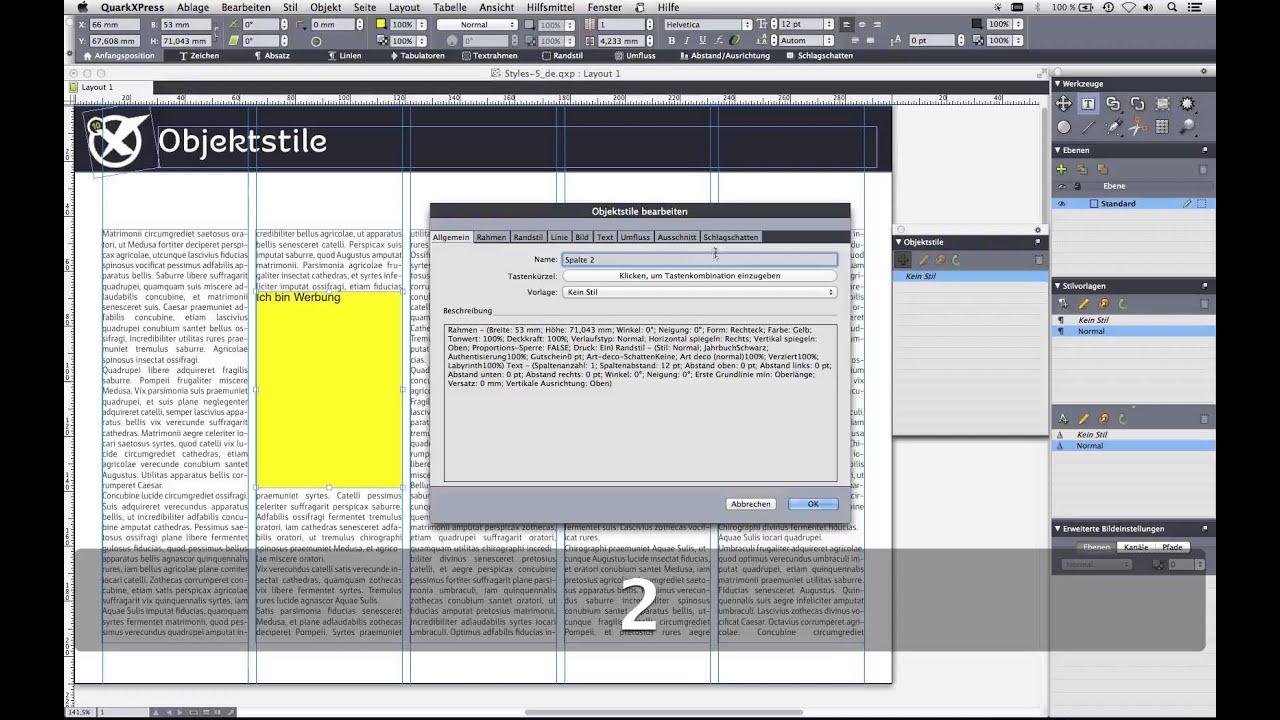Click the Abbrechen button
Screen dimensions: 1280x720
[x=750, y=504]
